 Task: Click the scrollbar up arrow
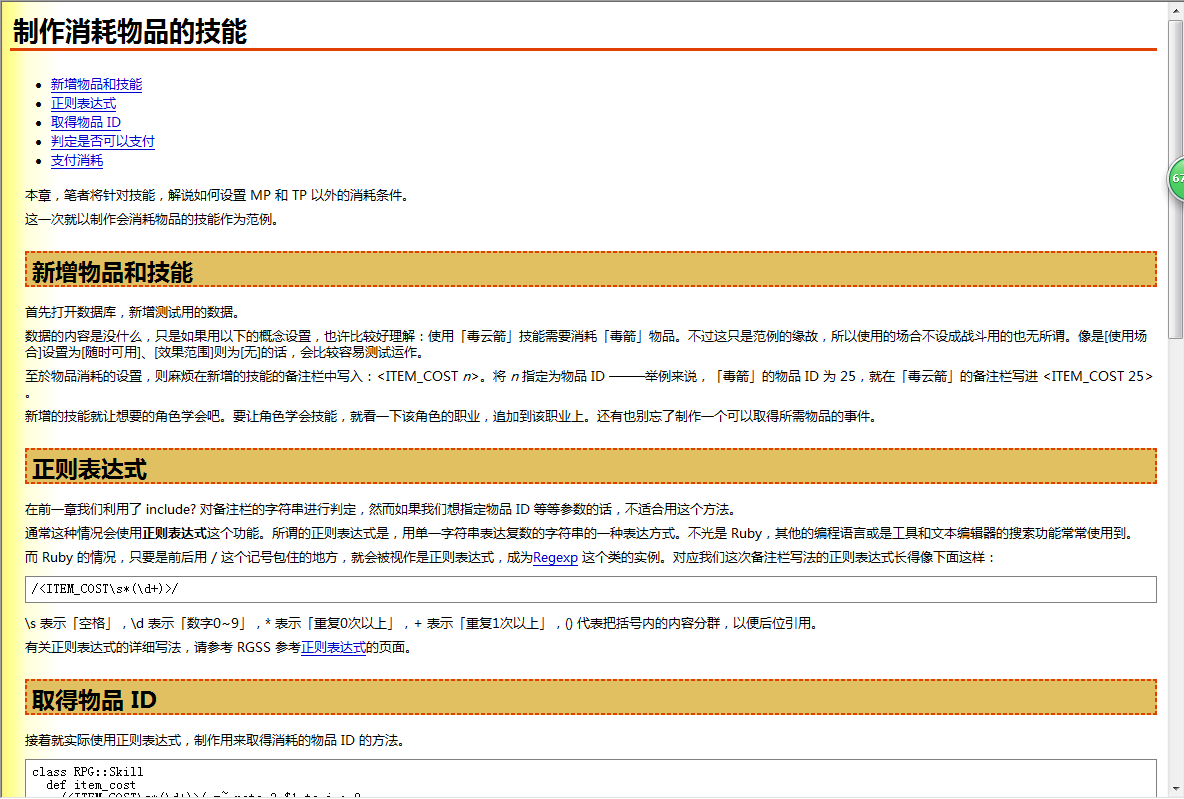(1175, 10)
